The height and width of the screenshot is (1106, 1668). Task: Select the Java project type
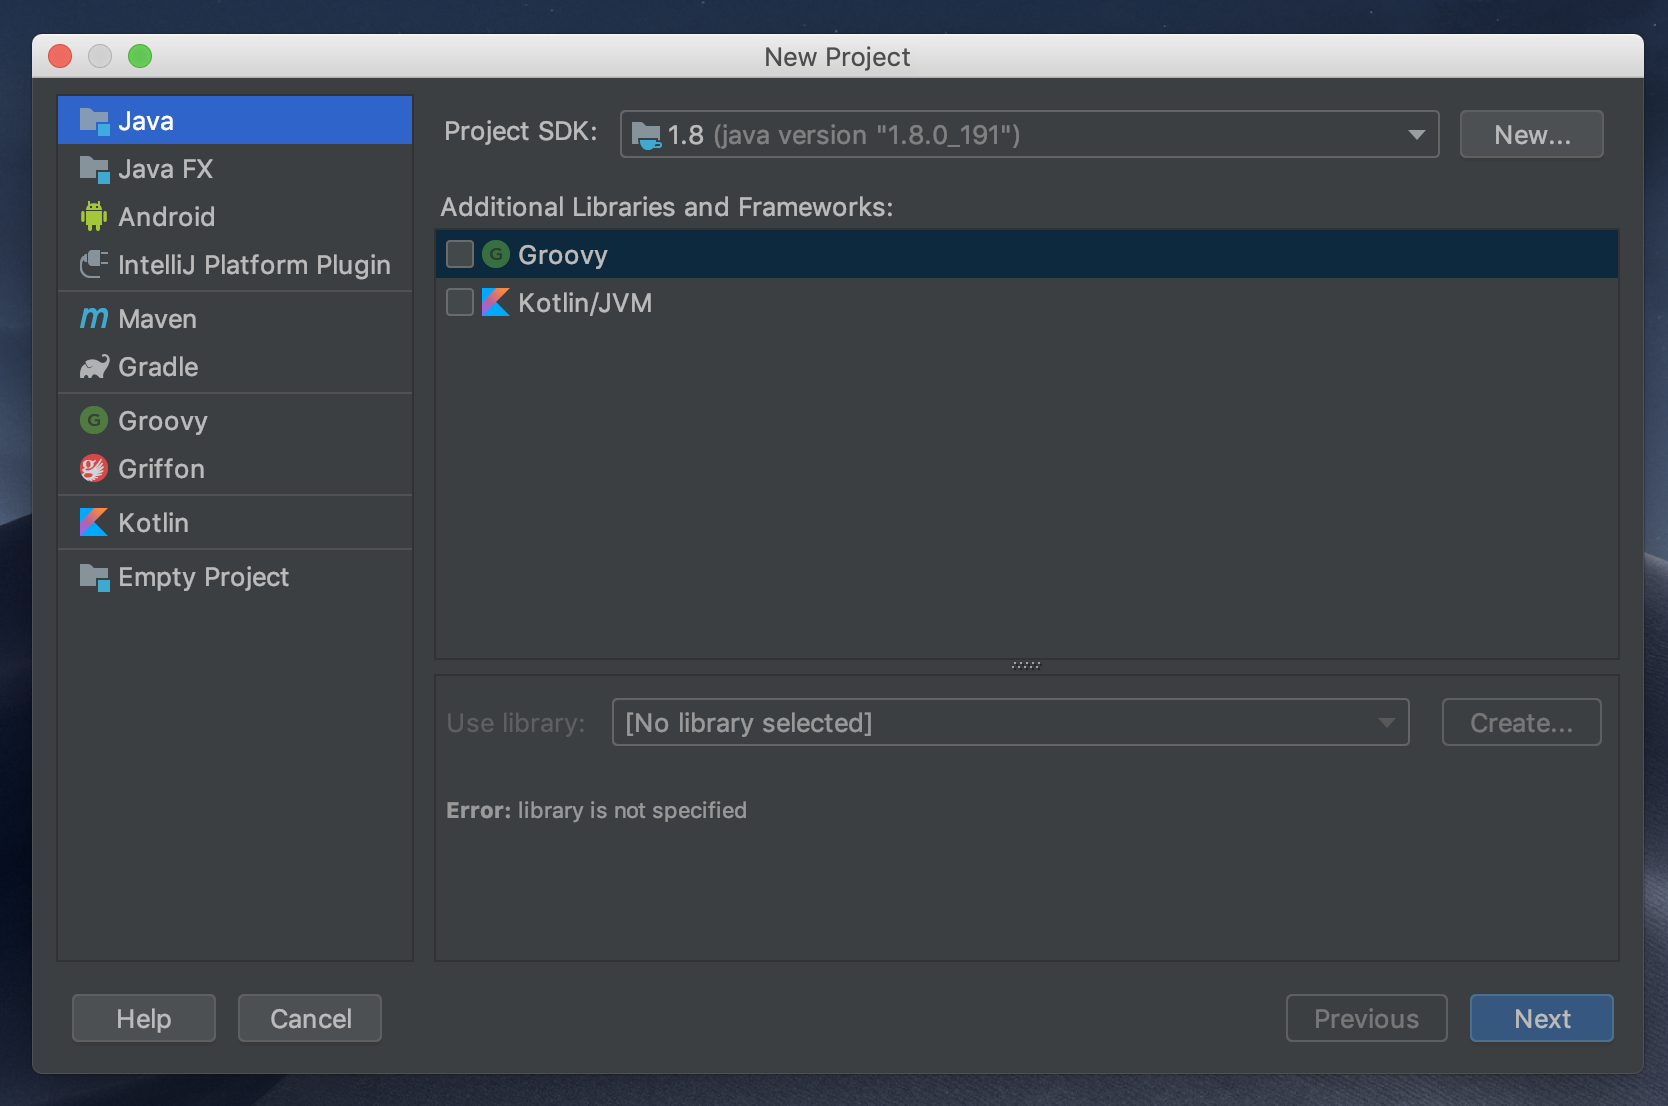tap(235, 121)
